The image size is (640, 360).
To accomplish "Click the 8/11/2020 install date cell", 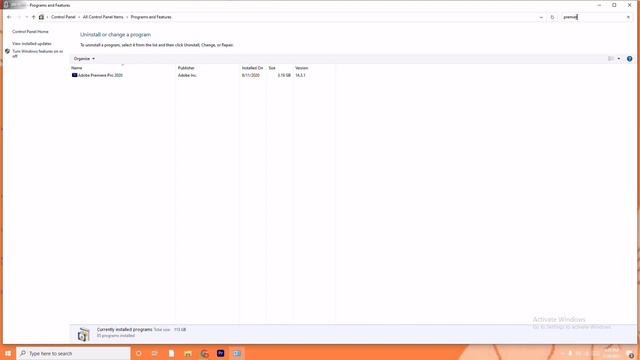I will 251,75.
